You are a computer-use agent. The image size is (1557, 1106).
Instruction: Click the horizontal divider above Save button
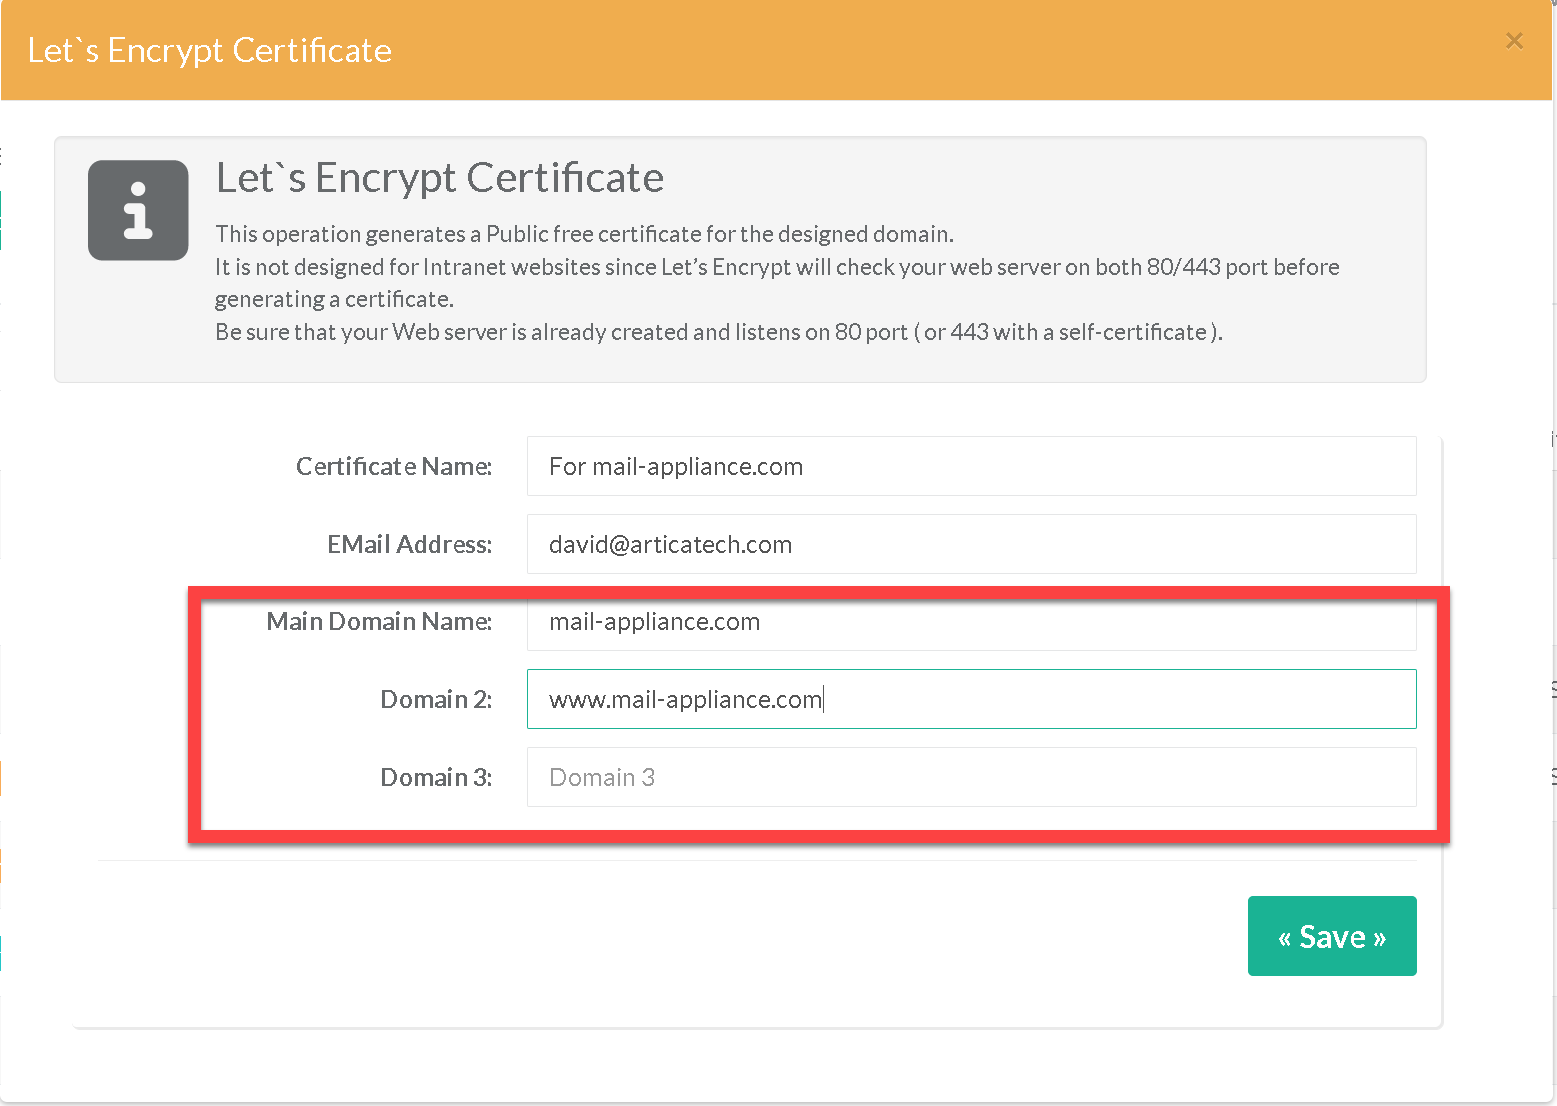pos(756,860)
